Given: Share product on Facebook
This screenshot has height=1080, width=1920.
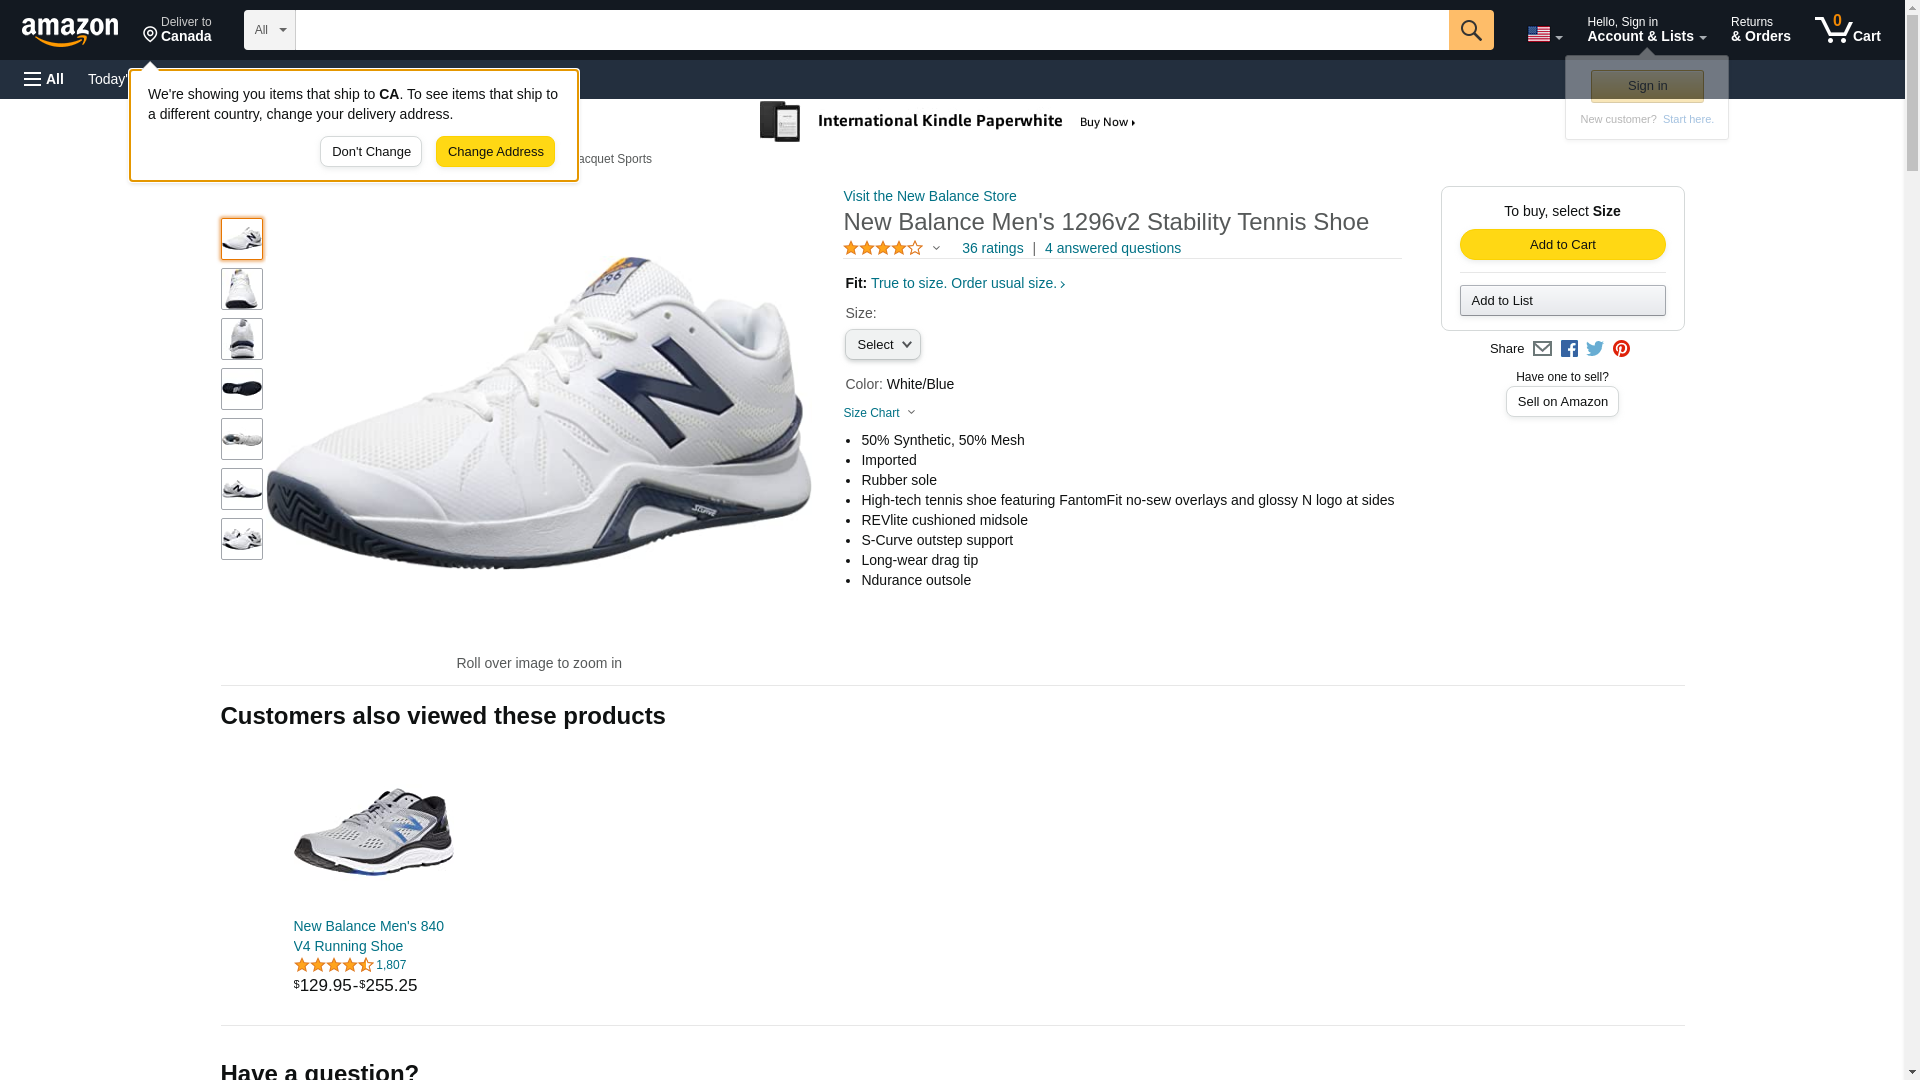Looking at the screenshot, I should point(1569,349).
